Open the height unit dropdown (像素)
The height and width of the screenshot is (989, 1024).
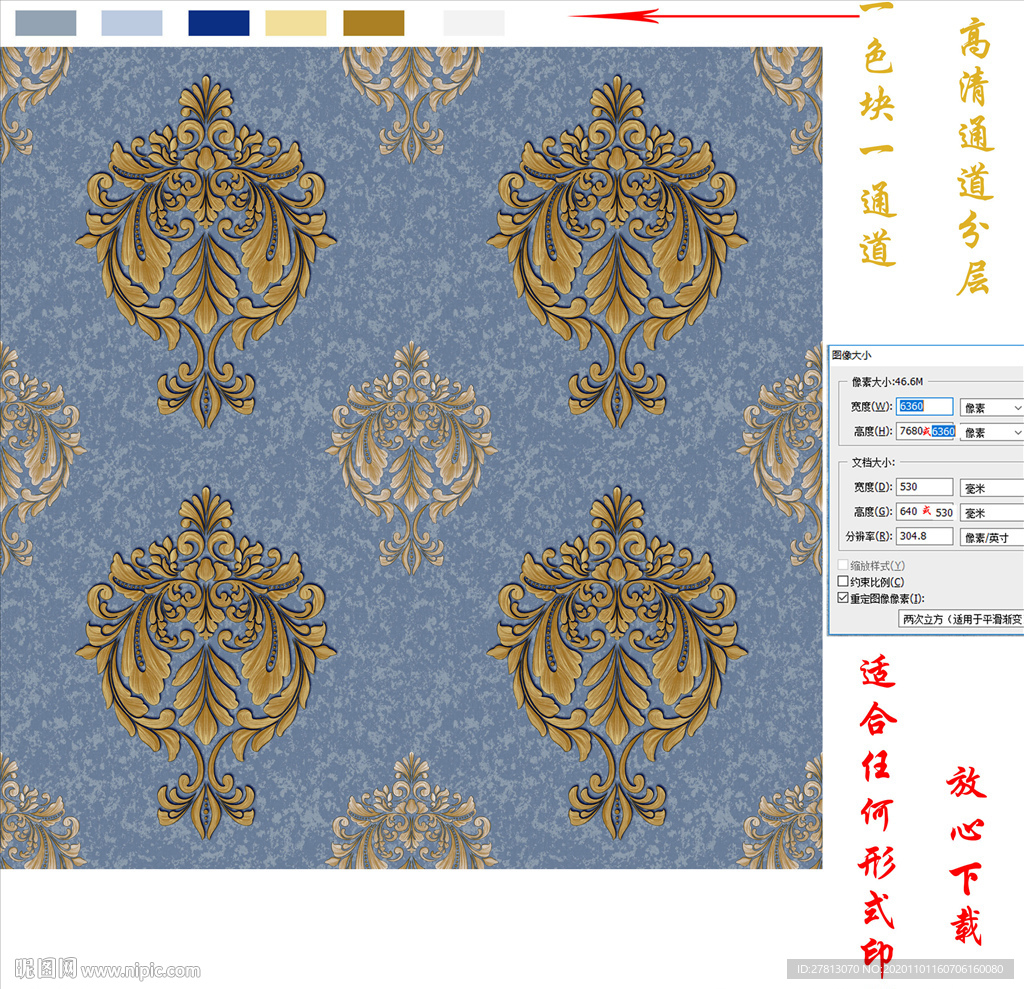[x=992, y=432]
